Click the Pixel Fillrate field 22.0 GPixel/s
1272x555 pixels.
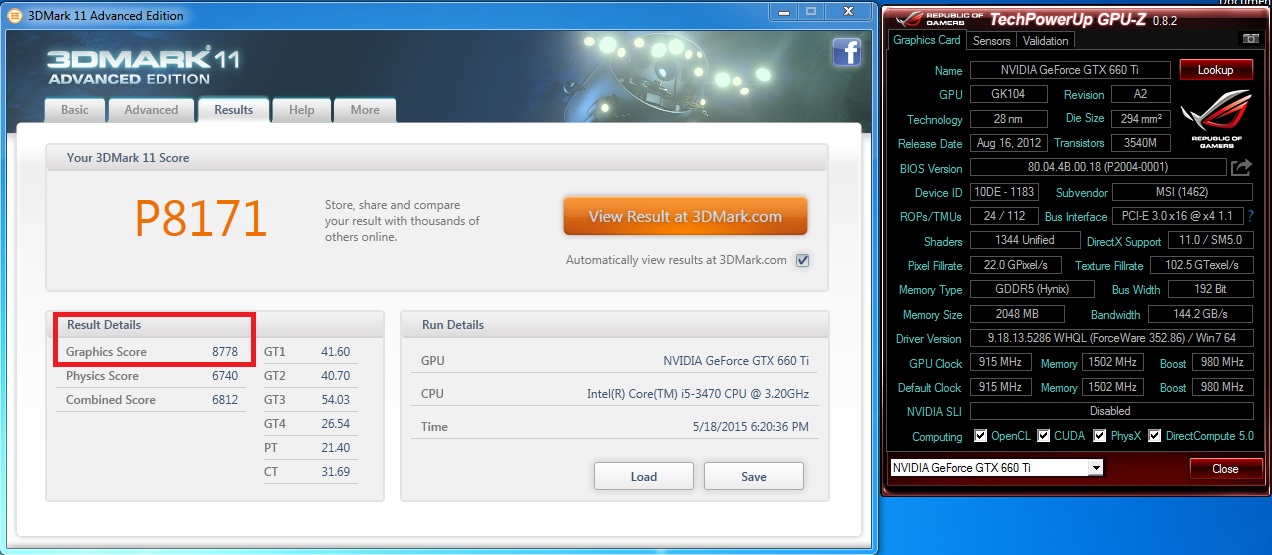pyautogui.click(x=1015, y=265)
